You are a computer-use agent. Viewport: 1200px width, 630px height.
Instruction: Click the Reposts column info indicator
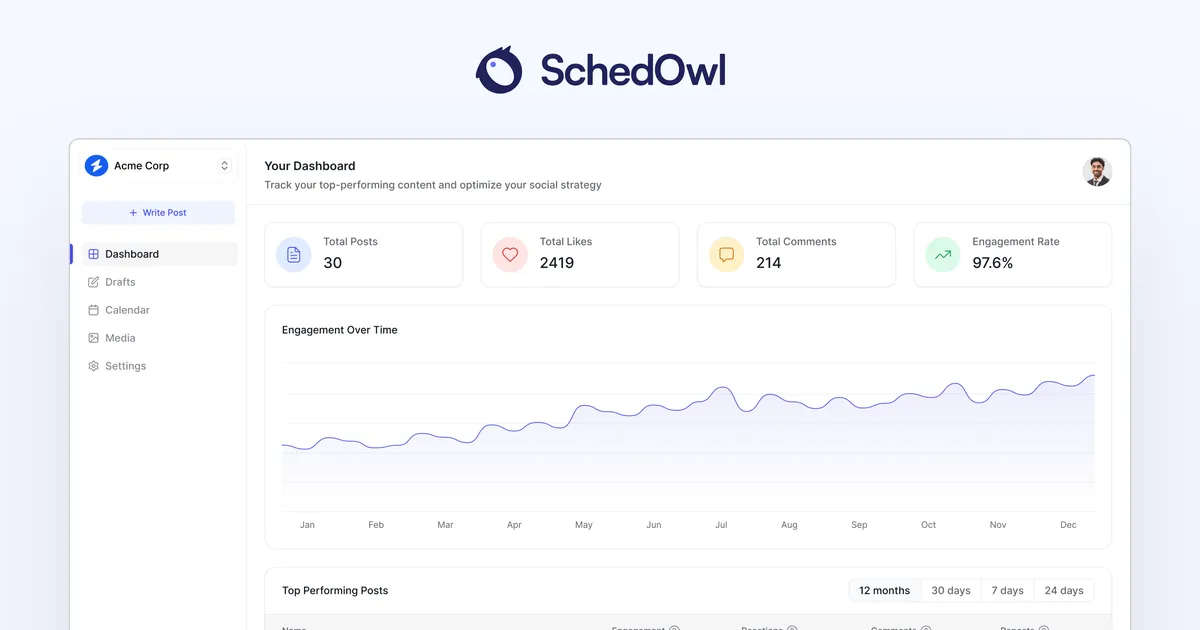1044,628
